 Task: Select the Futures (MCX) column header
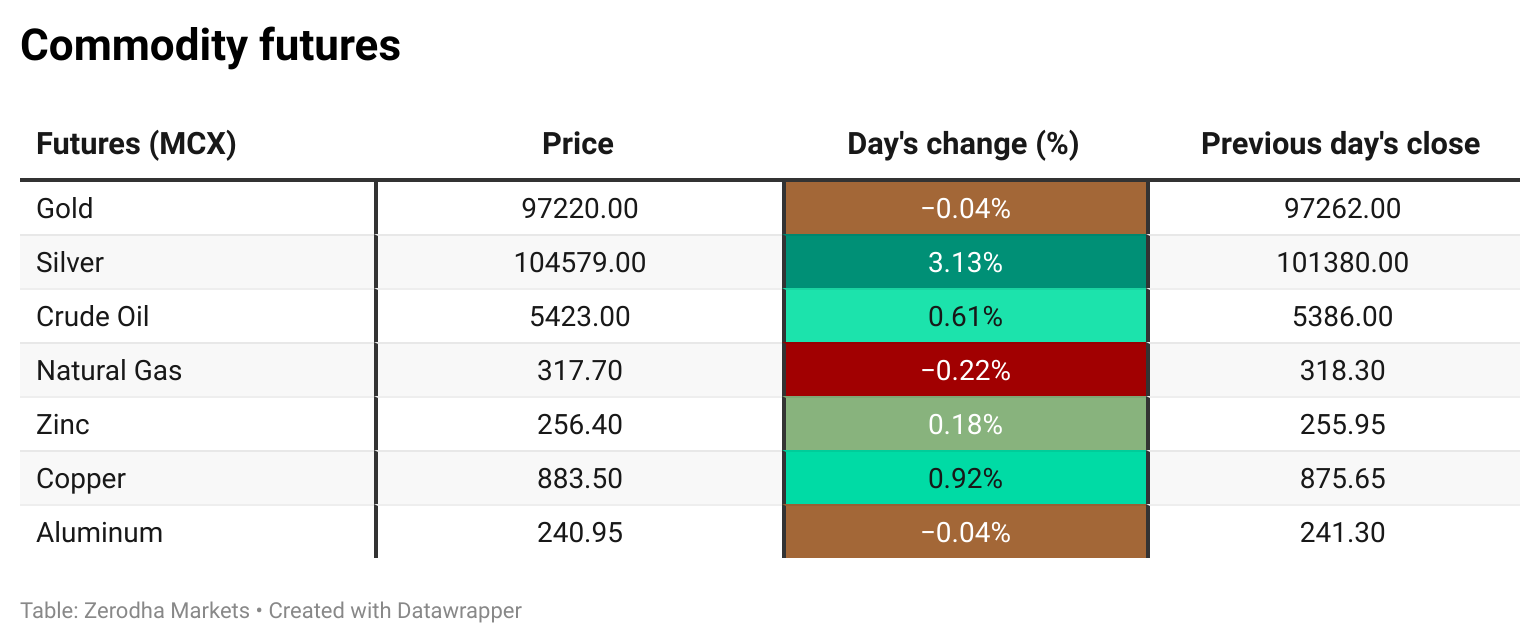136,144
